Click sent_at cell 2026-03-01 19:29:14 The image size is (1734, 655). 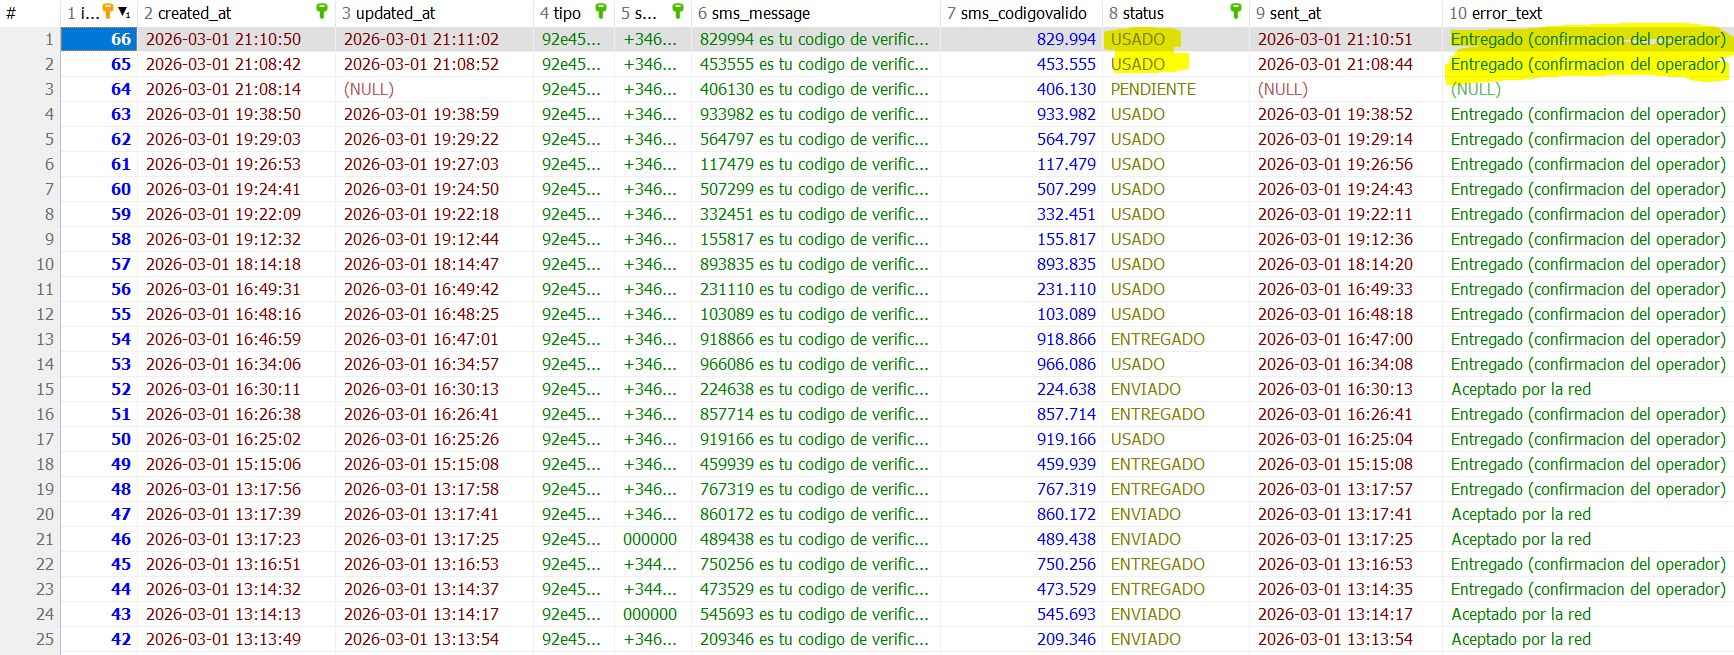(1335, 139)
